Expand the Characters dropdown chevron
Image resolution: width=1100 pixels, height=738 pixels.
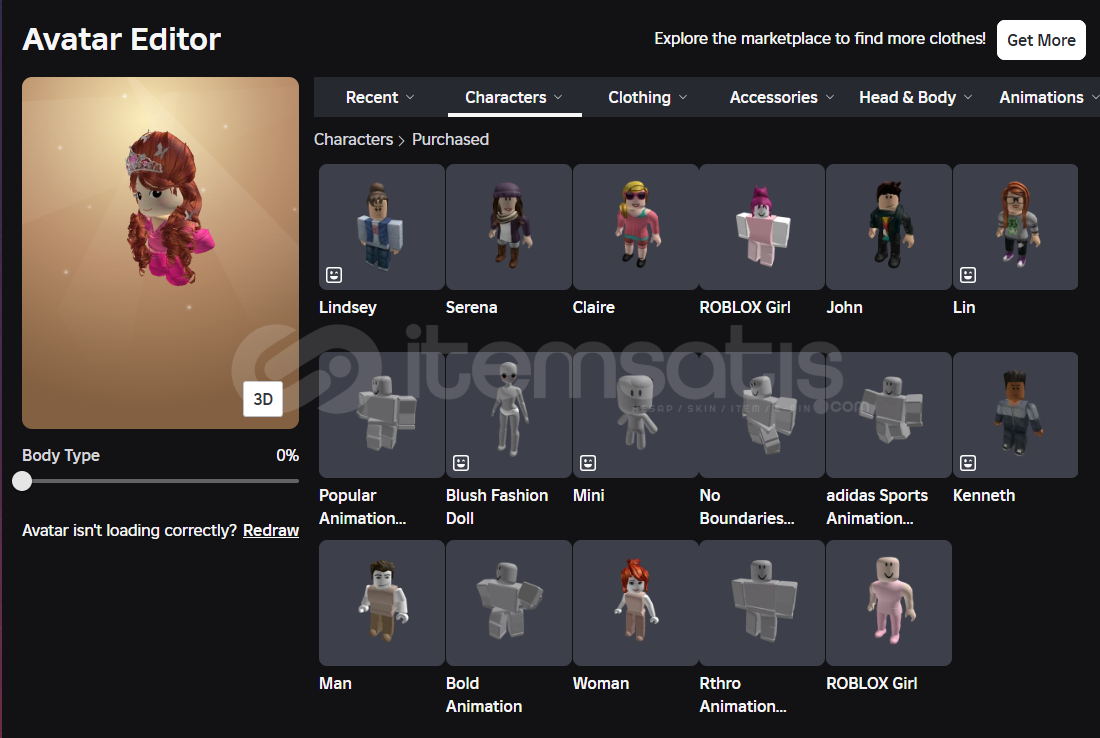point(558,98)
